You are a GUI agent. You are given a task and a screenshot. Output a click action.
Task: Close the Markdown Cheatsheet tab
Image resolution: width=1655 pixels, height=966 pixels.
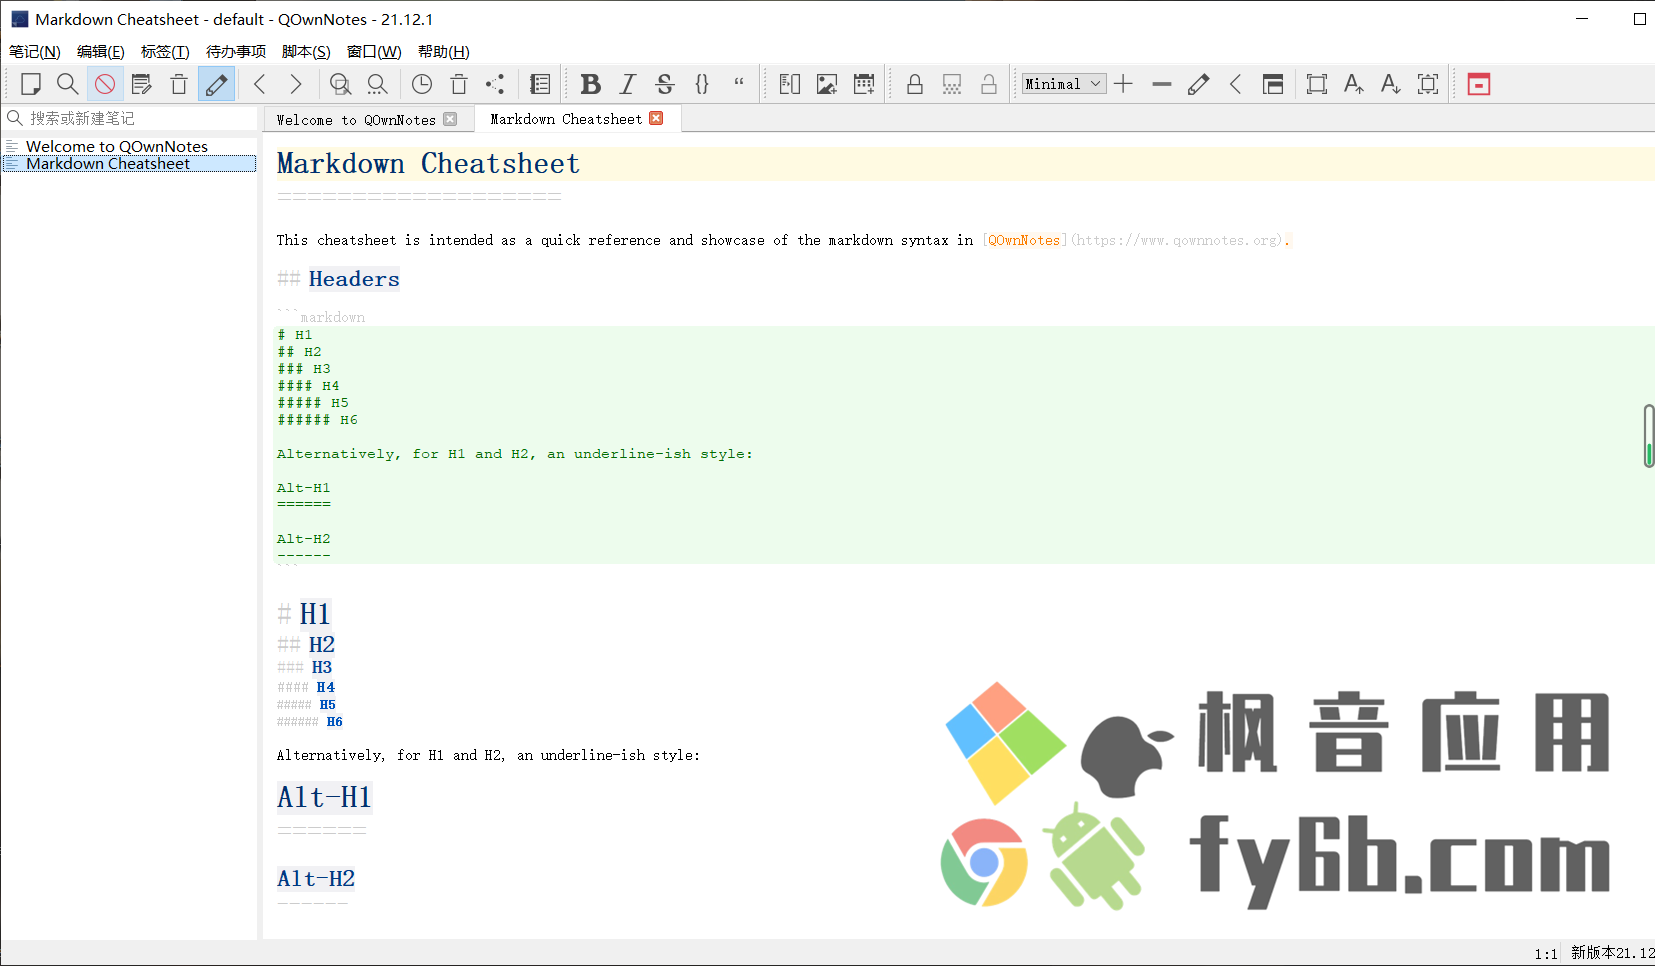tap(656, 118)
